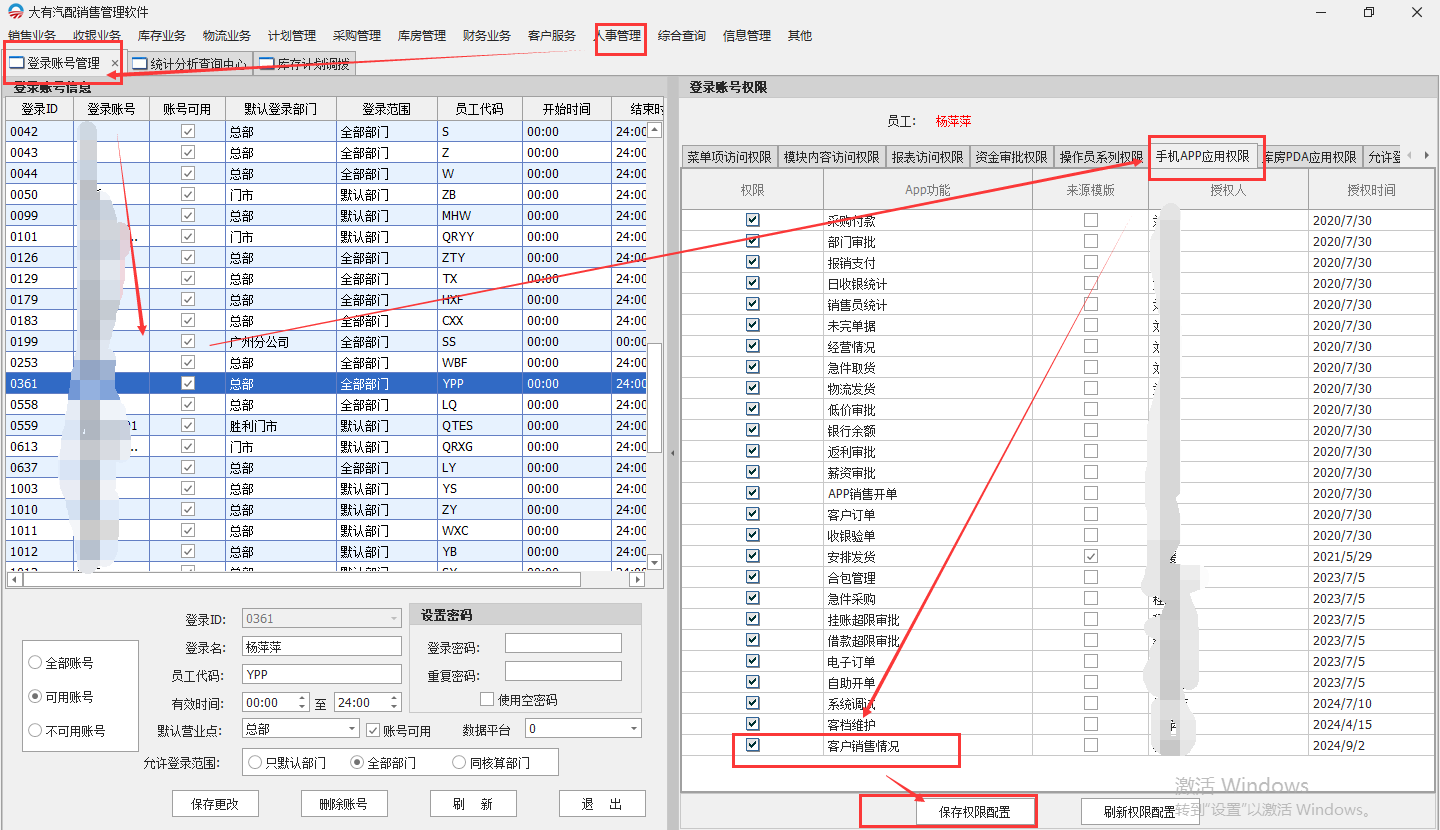Screen dimensions: 1440x830
Task: Select employee code MHW cell
Action: click(480, 215)
